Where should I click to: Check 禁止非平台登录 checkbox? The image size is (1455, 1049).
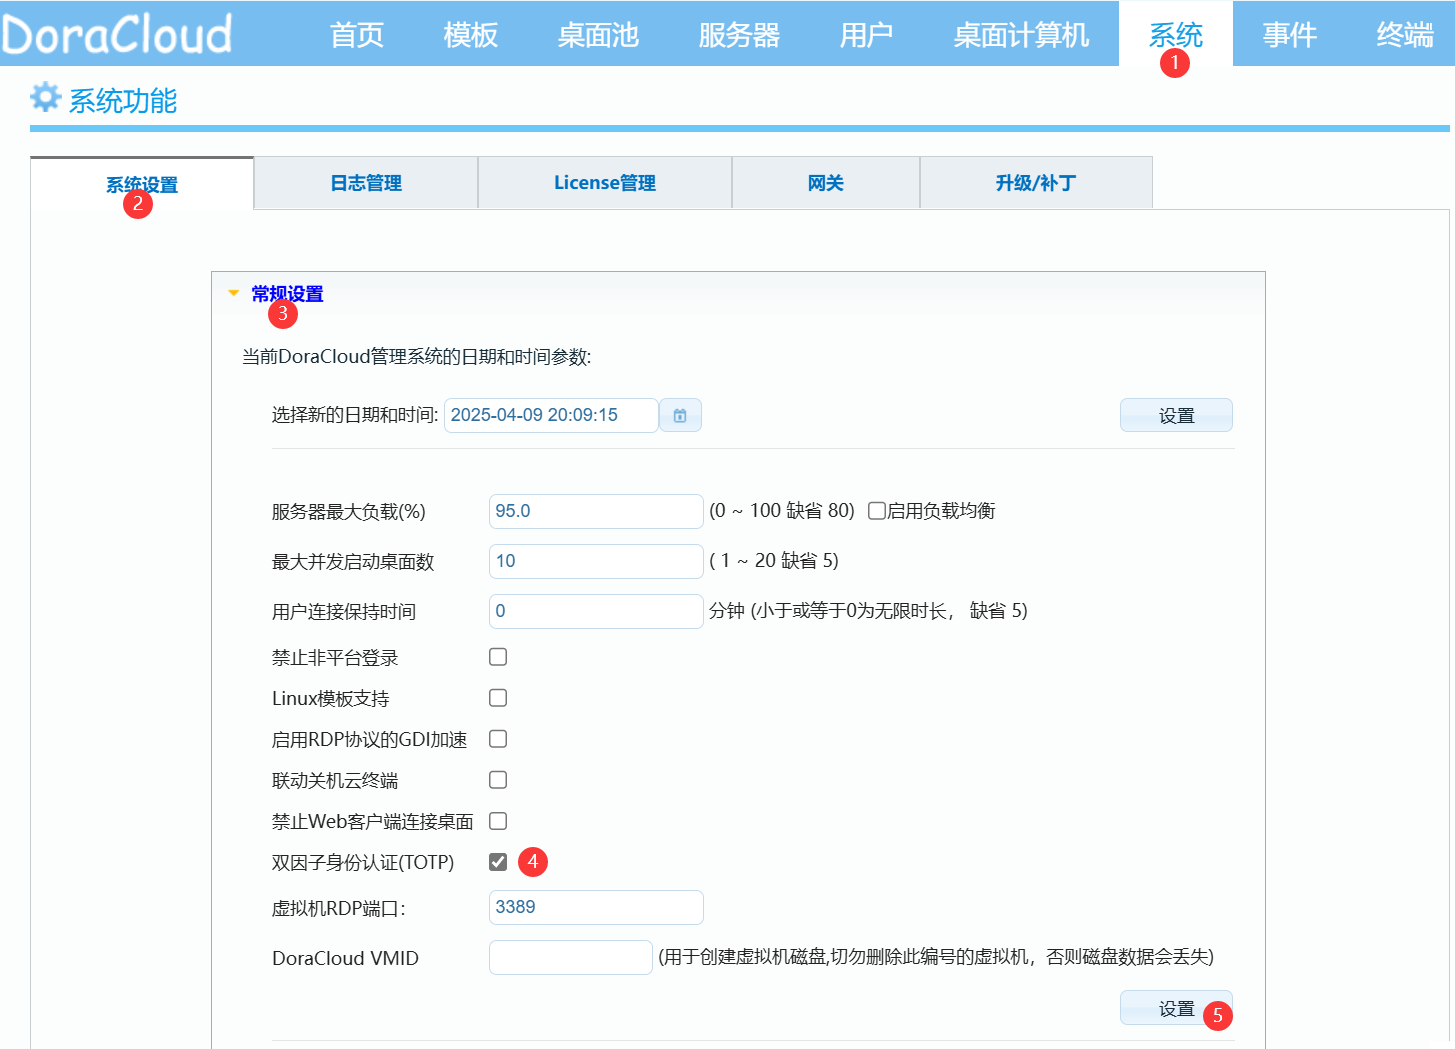click(x=498, y=657)
